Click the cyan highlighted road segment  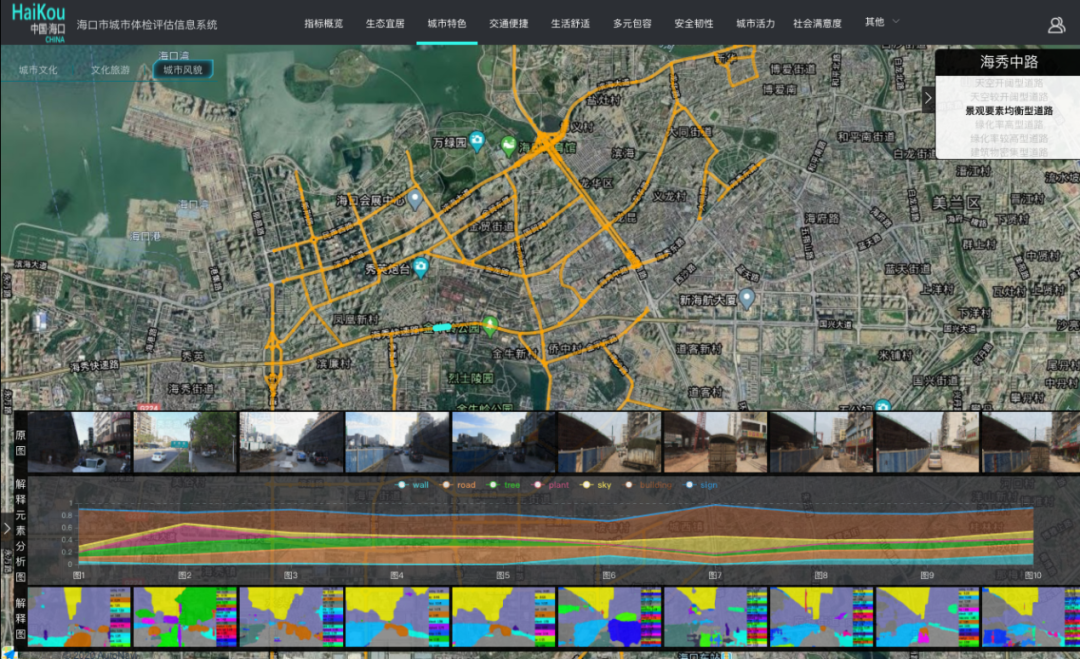click(442, 328)
